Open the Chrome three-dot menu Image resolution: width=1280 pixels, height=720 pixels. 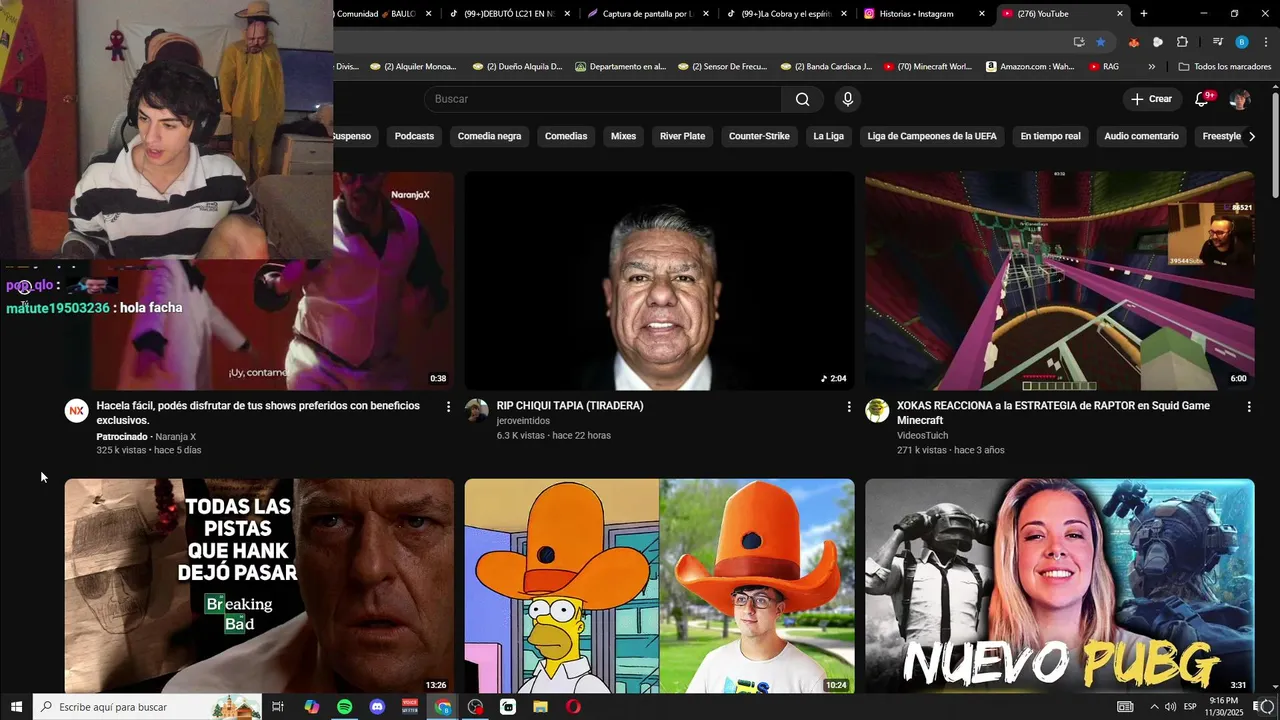coord(1264,42)
